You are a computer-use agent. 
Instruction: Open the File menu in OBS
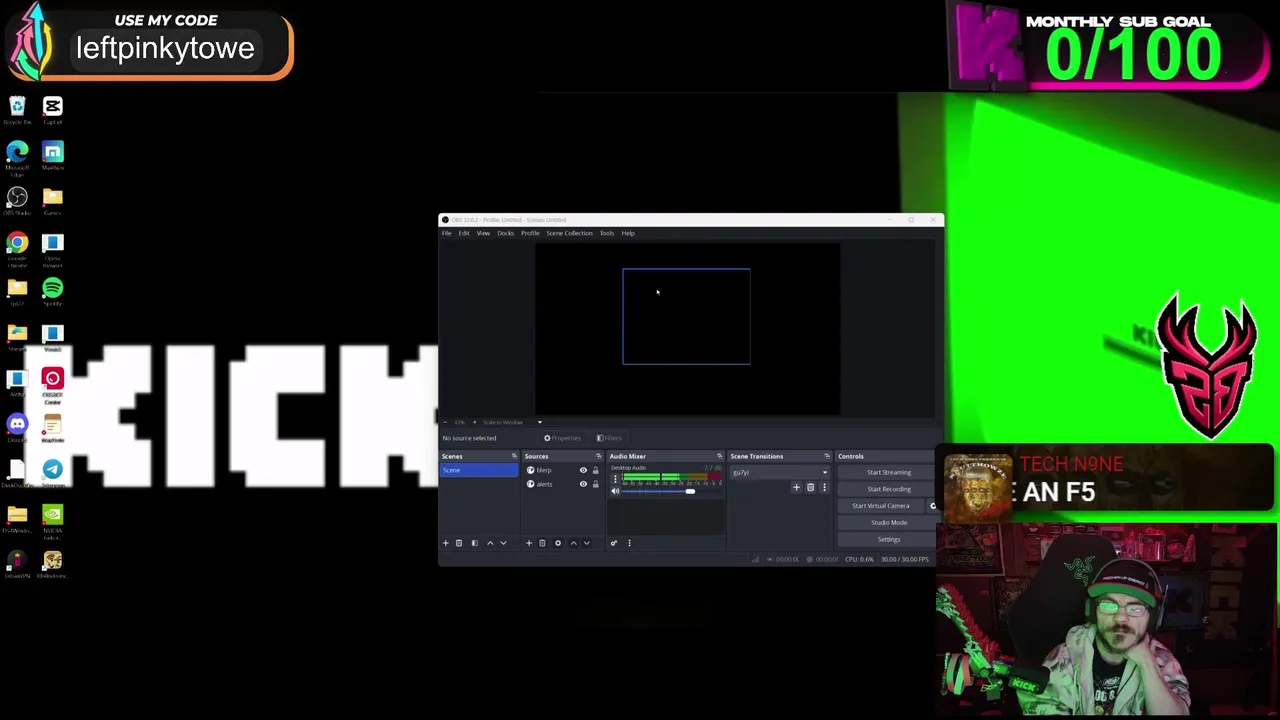(447, 233)
